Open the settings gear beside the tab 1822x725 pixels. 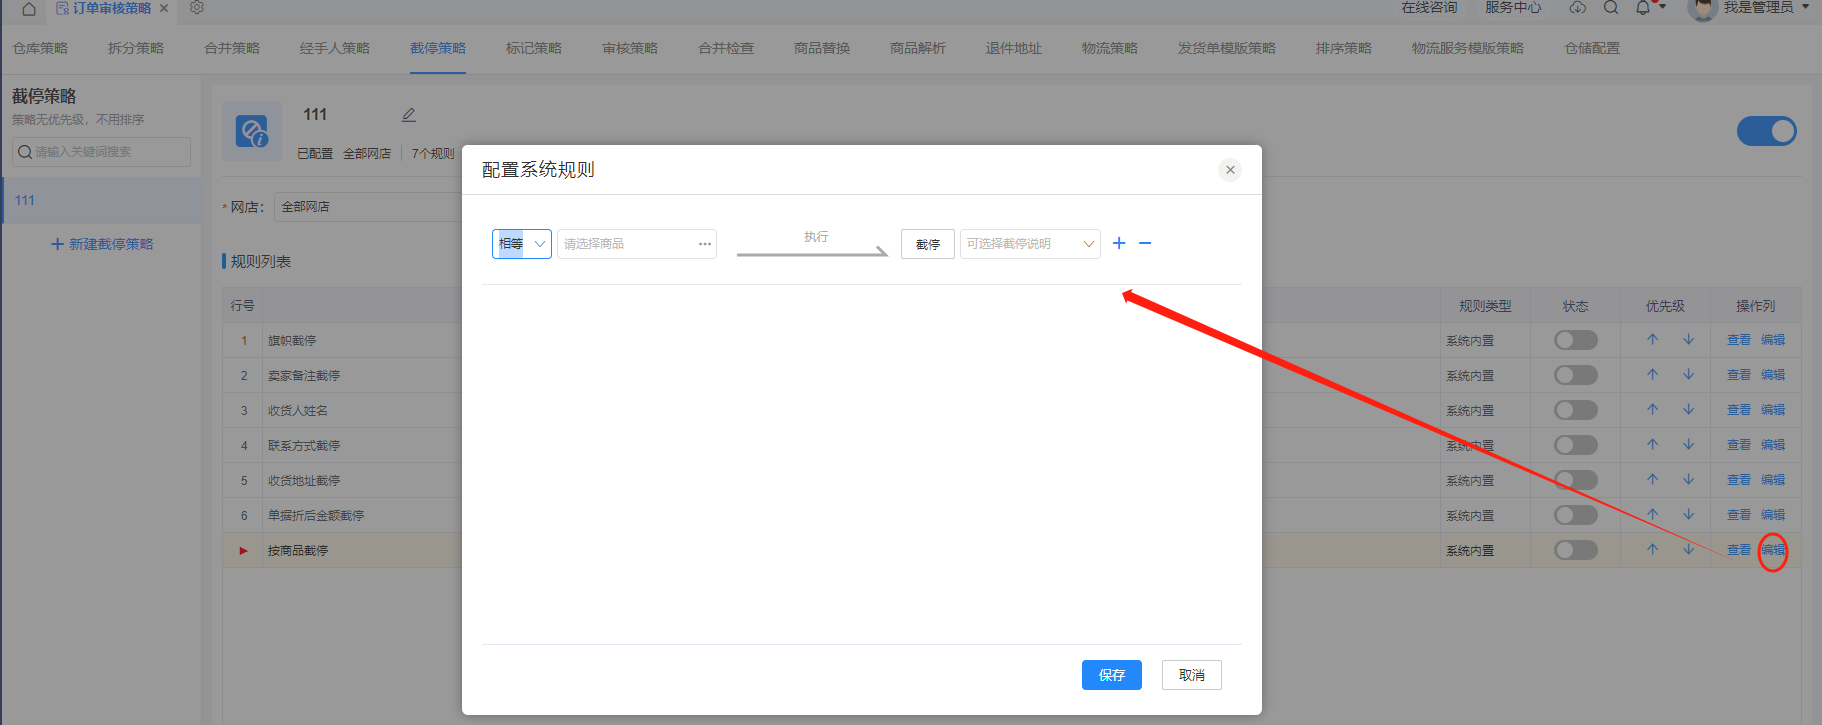point(197,7)
